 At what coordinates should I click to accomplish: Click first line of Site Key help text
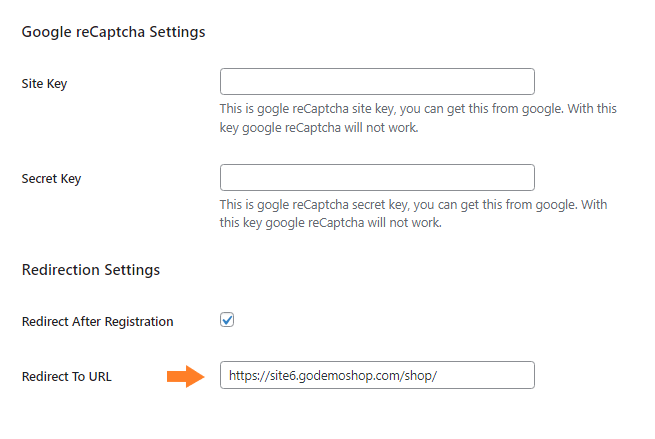point(418,110)
